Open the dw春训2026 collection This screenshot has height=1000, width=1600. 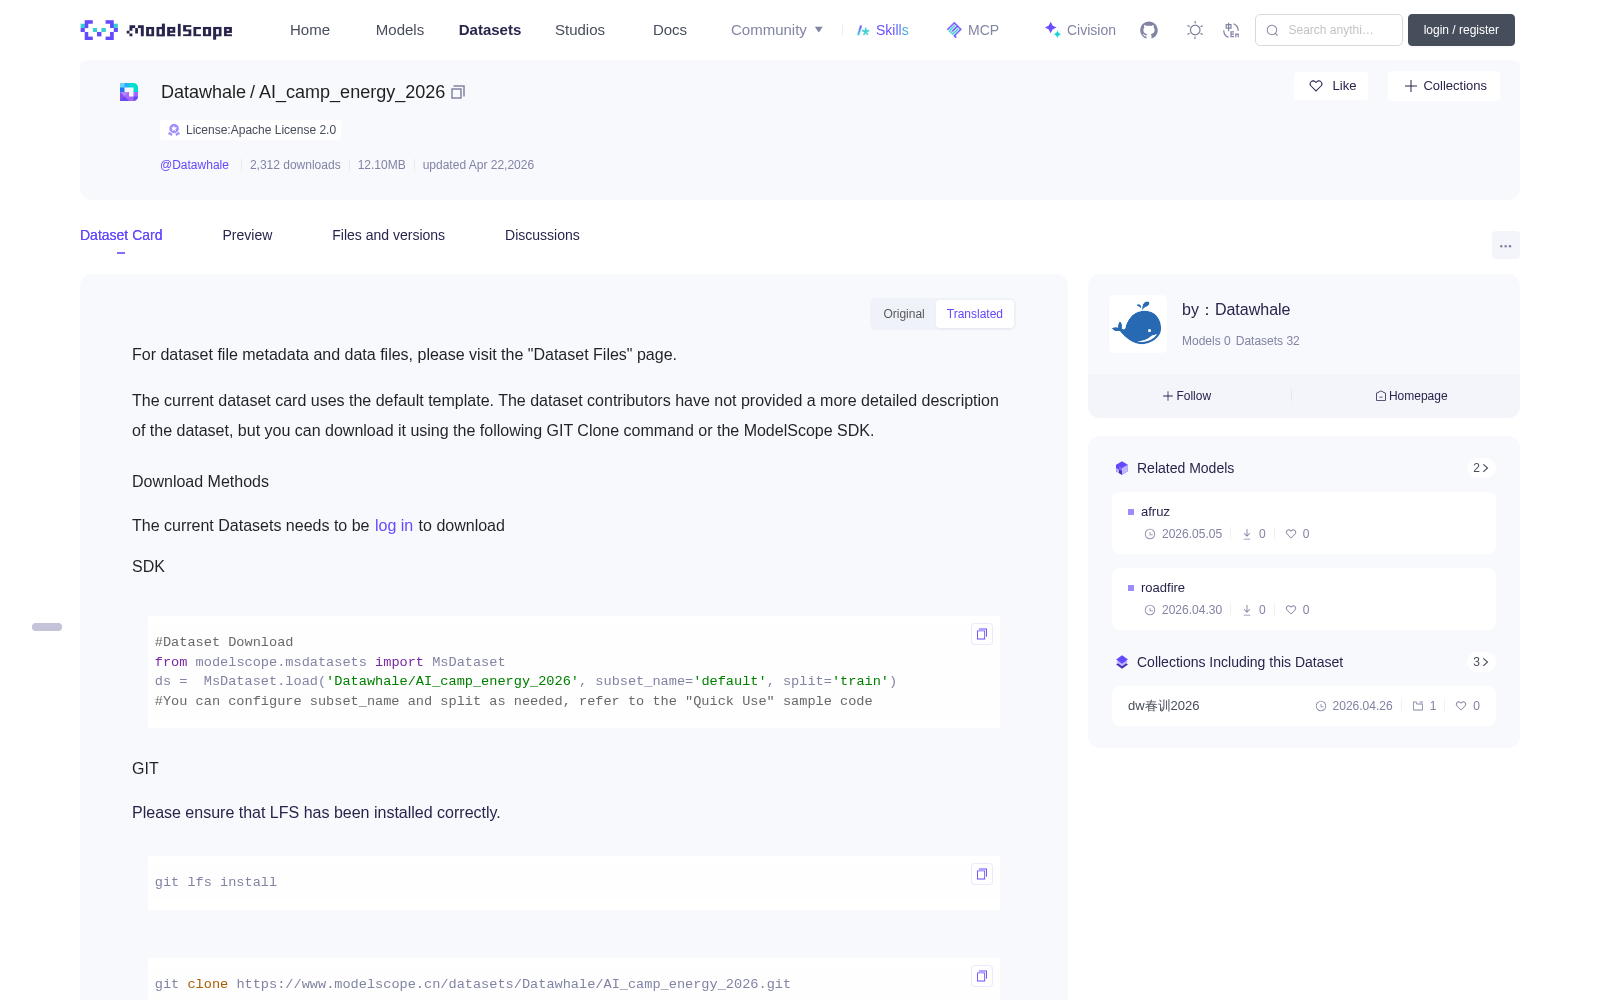coord(1304,706)
